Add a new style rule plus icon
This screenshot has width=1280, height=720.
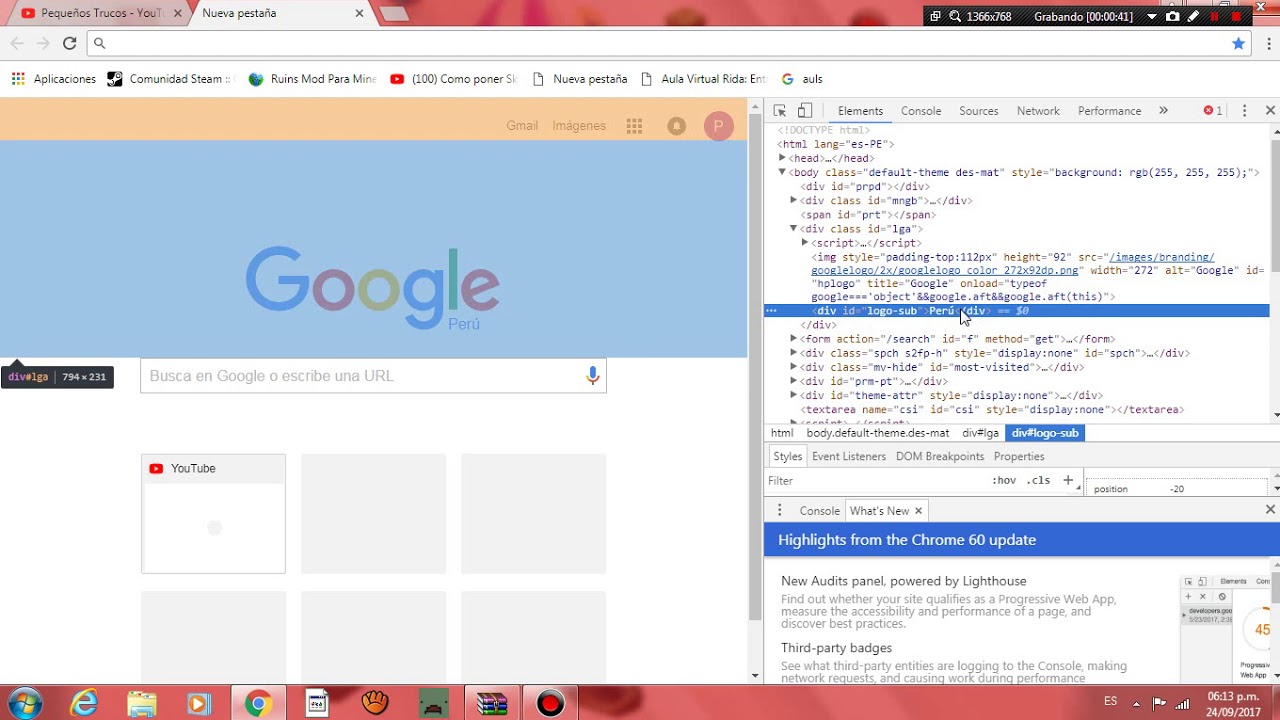1068,481
